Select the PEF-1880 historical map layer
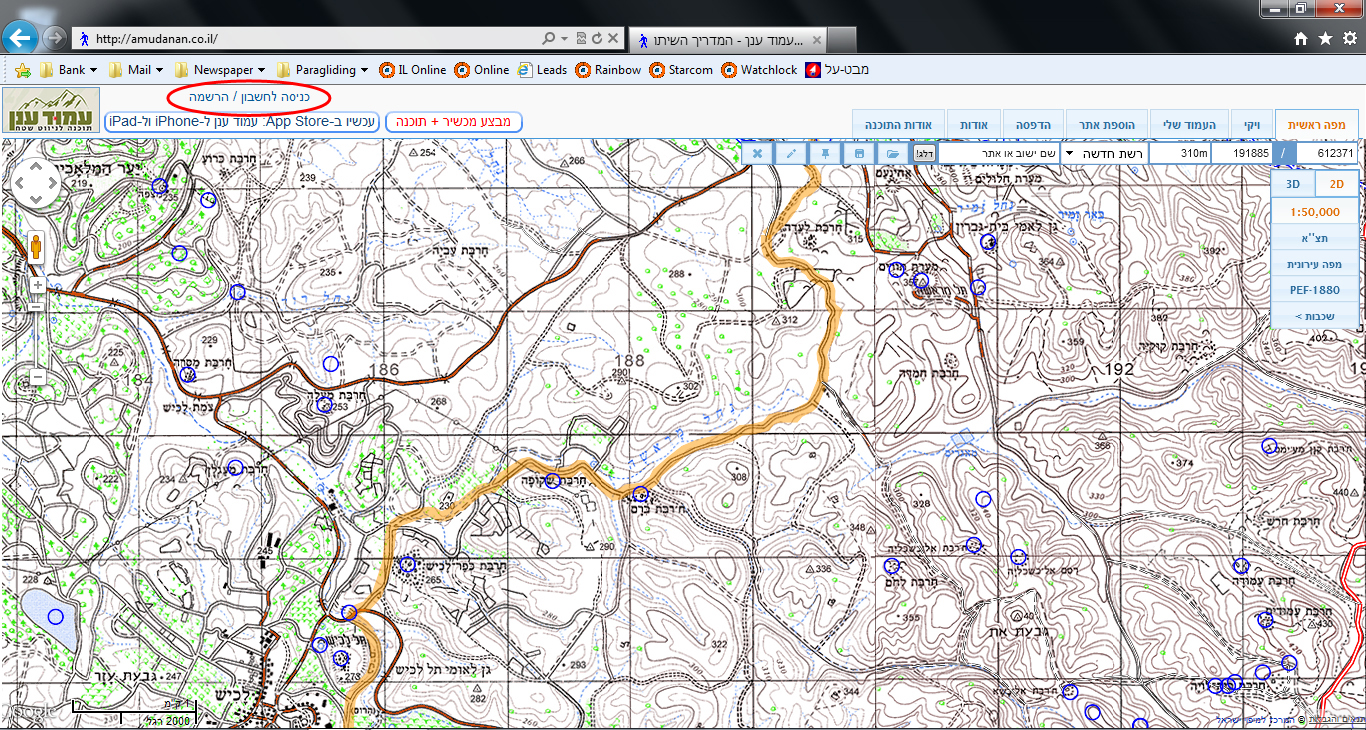This screenshot has height=730, width=1366. (x=1314, y=290)
